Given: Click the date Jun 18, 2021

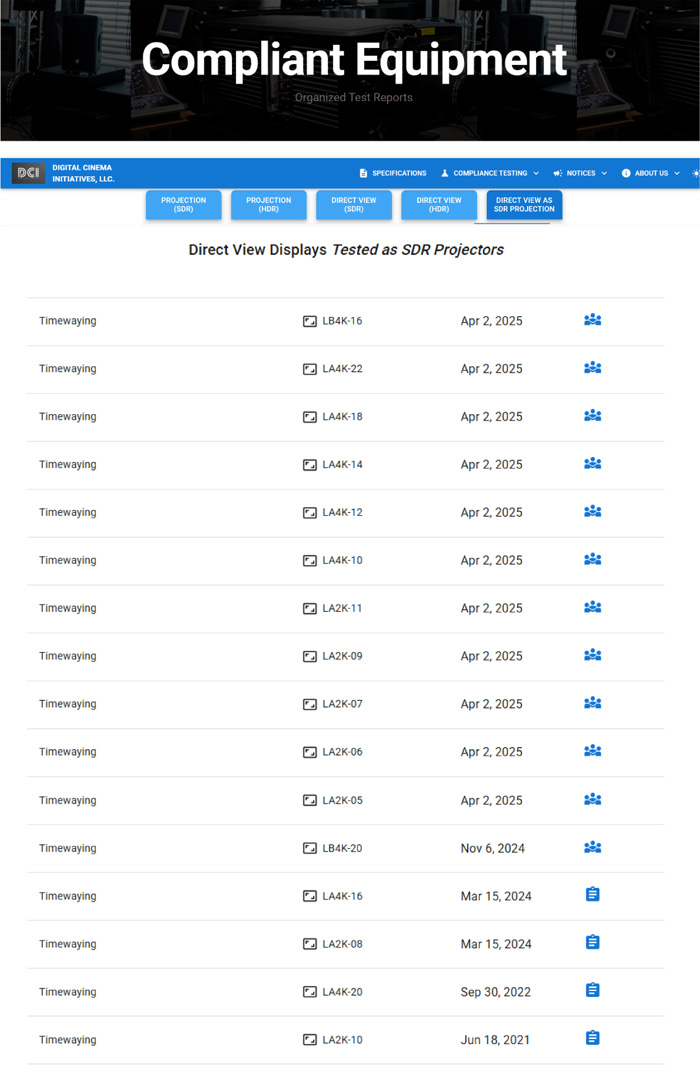Looking at the screenshot, I should pyautogui.click(x=495, y=1040).
